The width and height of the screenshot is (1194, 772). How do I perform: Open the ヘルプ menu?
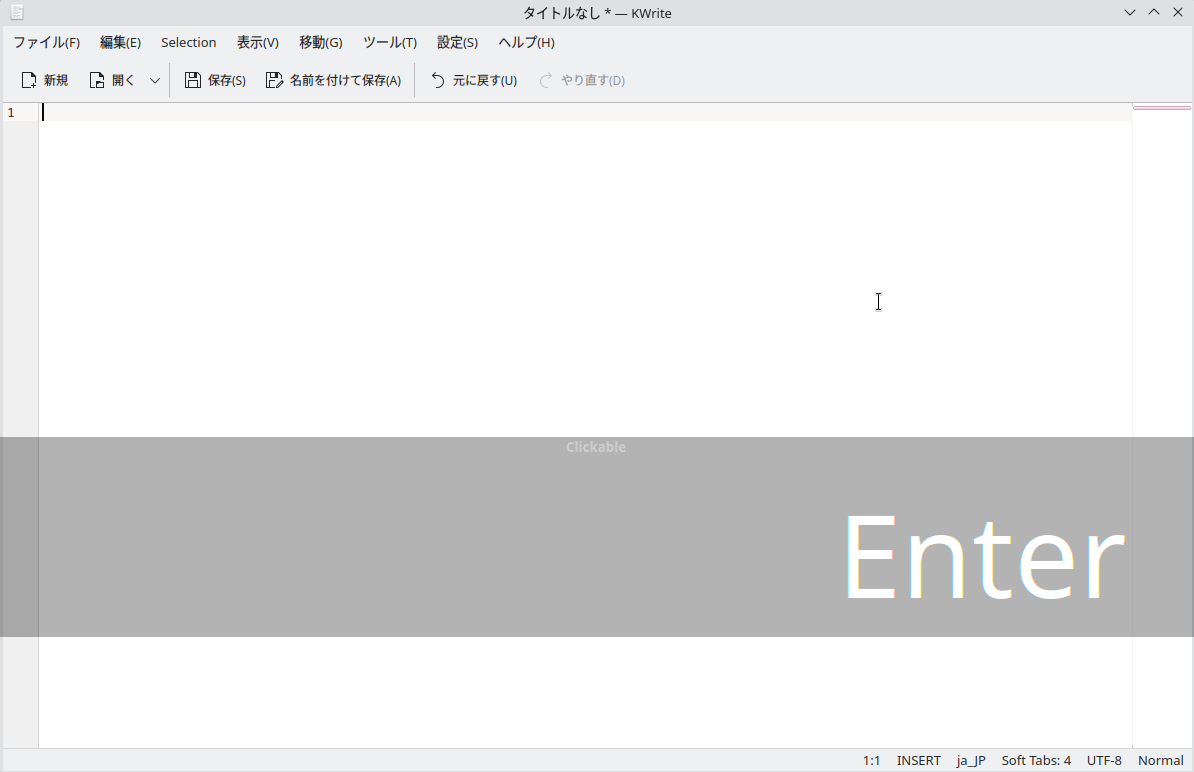pyautogui.click(x=525, y=42)
